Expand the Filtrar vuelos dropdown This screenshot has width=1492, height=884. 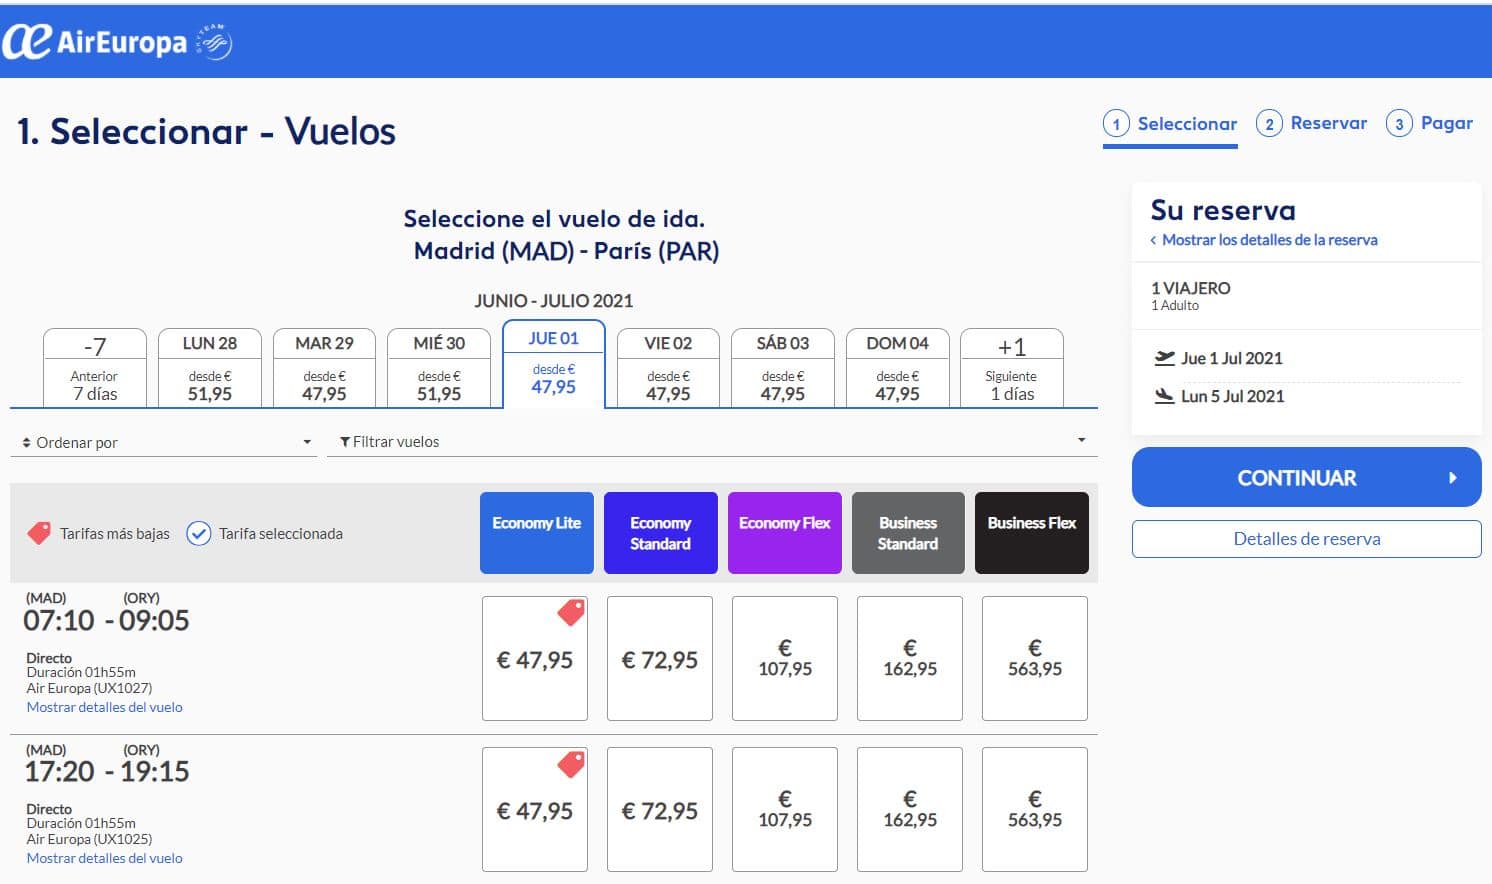[712, 442]
